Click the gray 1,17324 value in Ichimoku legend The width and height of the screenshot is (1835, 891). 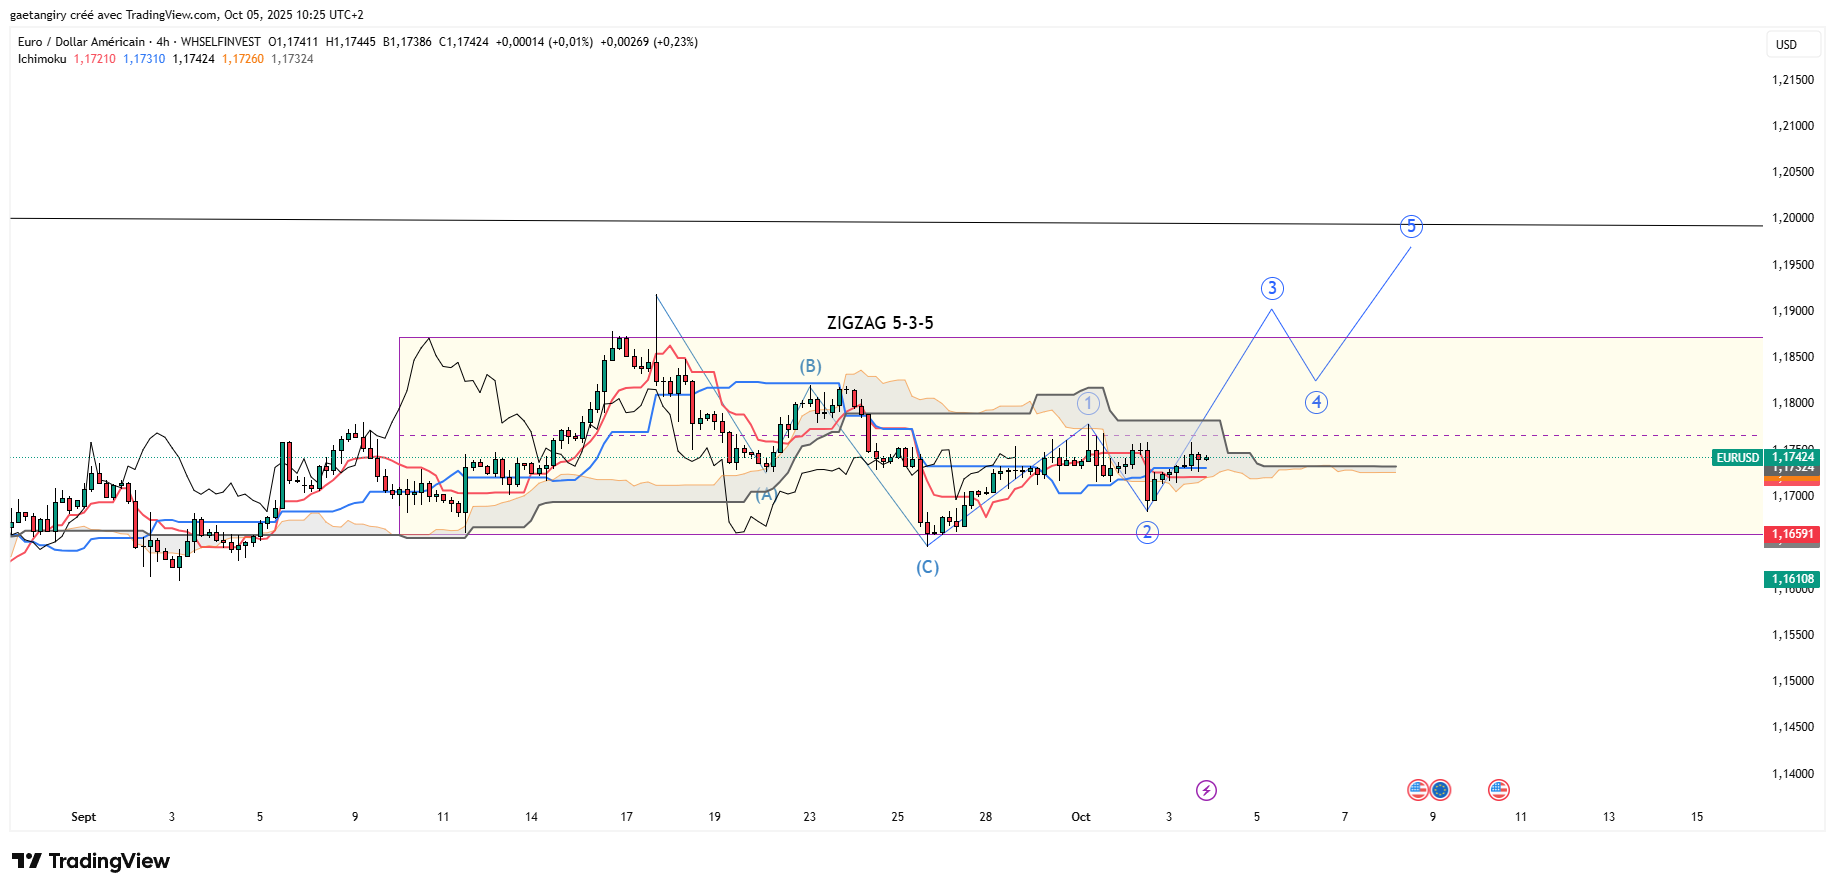pyautogui.click(x=292, y=59)
